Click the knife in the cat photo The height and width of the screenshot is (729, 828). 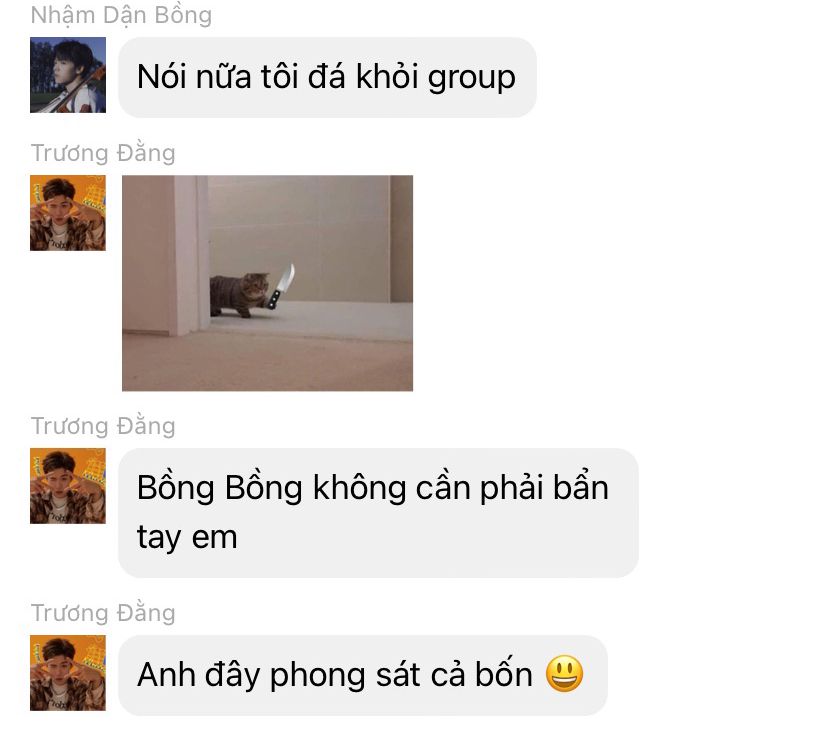click(x=281, y=287)
